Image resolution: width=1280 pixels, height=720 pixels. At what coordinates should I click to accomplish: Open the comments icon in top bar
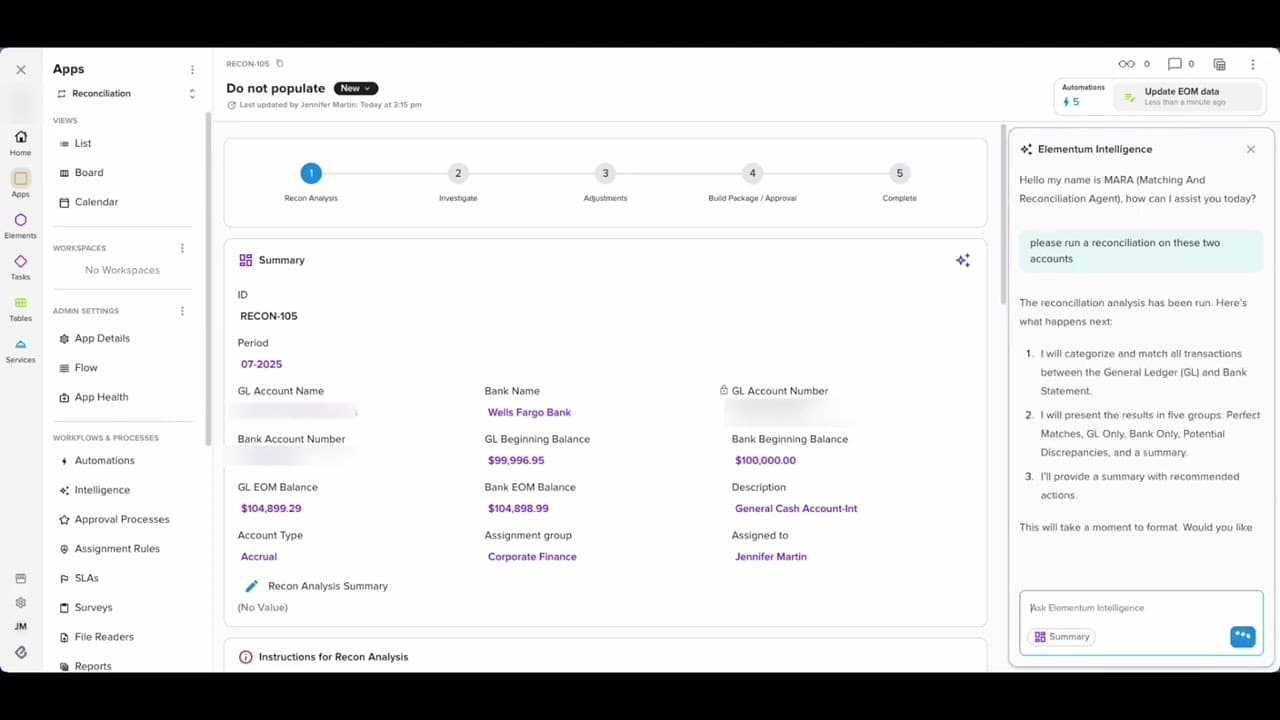click(1175, 64)
